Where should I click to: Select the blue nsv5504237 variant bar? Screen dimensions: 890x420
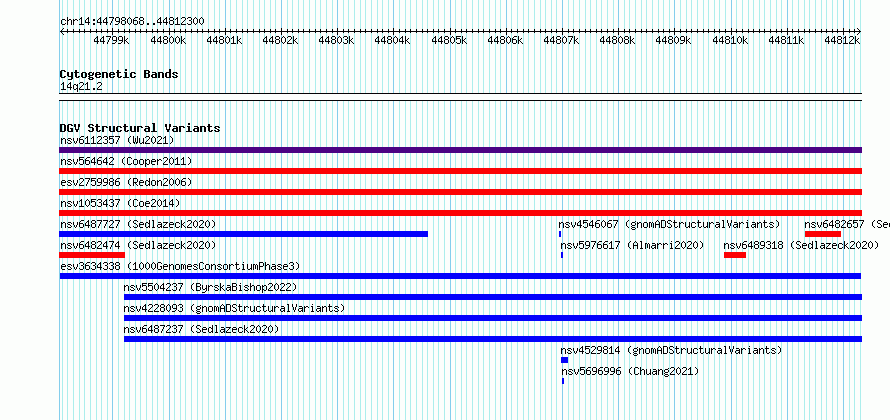(493, 297)
